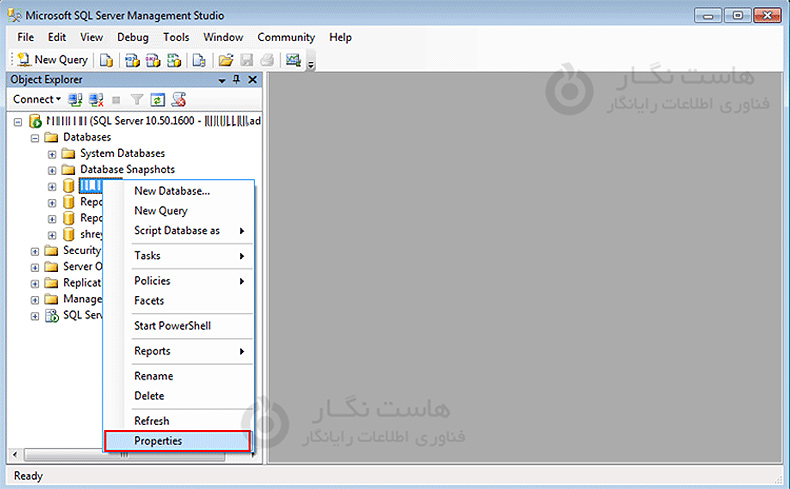Expand the Database Snapshots folder

tap(52, 170)
